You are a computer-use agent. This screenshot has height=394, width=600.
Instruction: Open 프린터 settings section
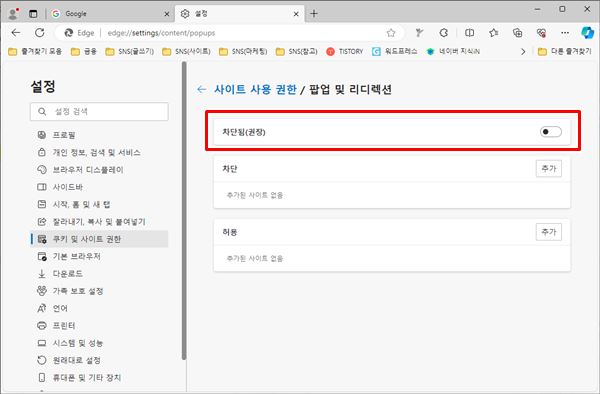[x=99, y=326]
